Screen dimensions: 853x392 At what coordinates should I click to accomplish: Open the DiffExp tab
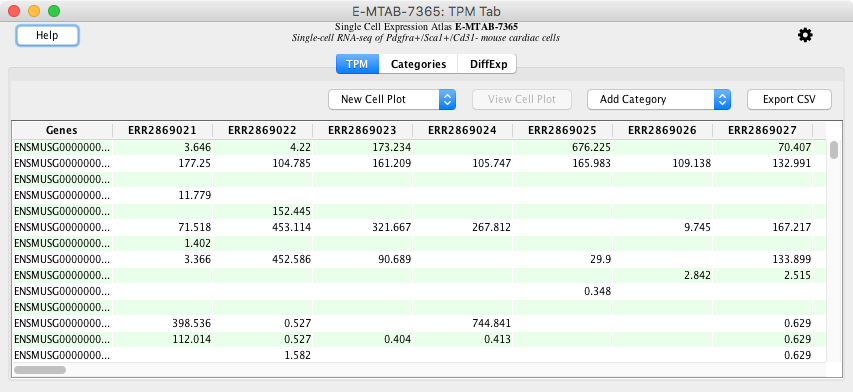click(x=488, y=64)
